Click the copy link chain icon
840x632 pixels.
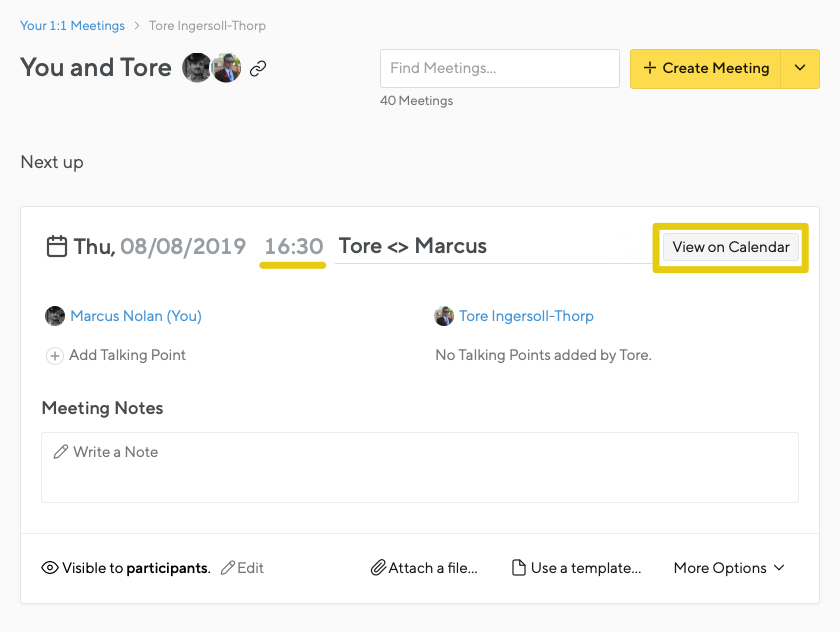pos(258,69)
